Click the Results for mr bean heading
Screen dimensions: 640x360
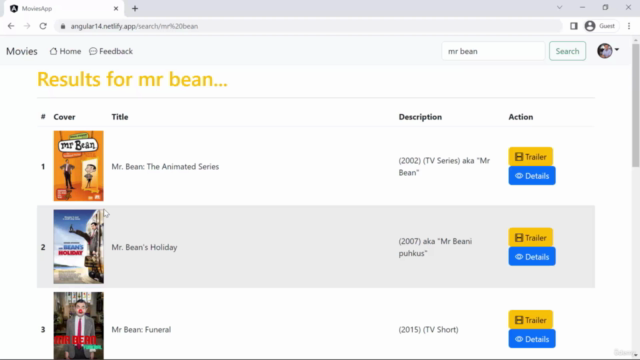click(132, 79)
